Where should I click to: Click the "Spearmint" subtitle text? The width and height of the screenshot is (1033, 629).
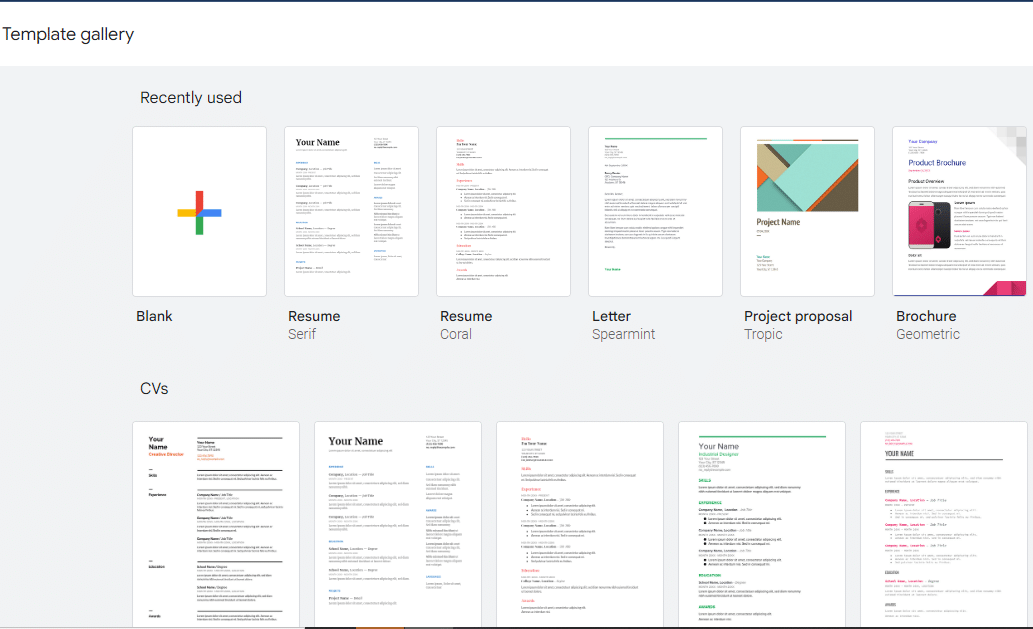tap(623, 334)
